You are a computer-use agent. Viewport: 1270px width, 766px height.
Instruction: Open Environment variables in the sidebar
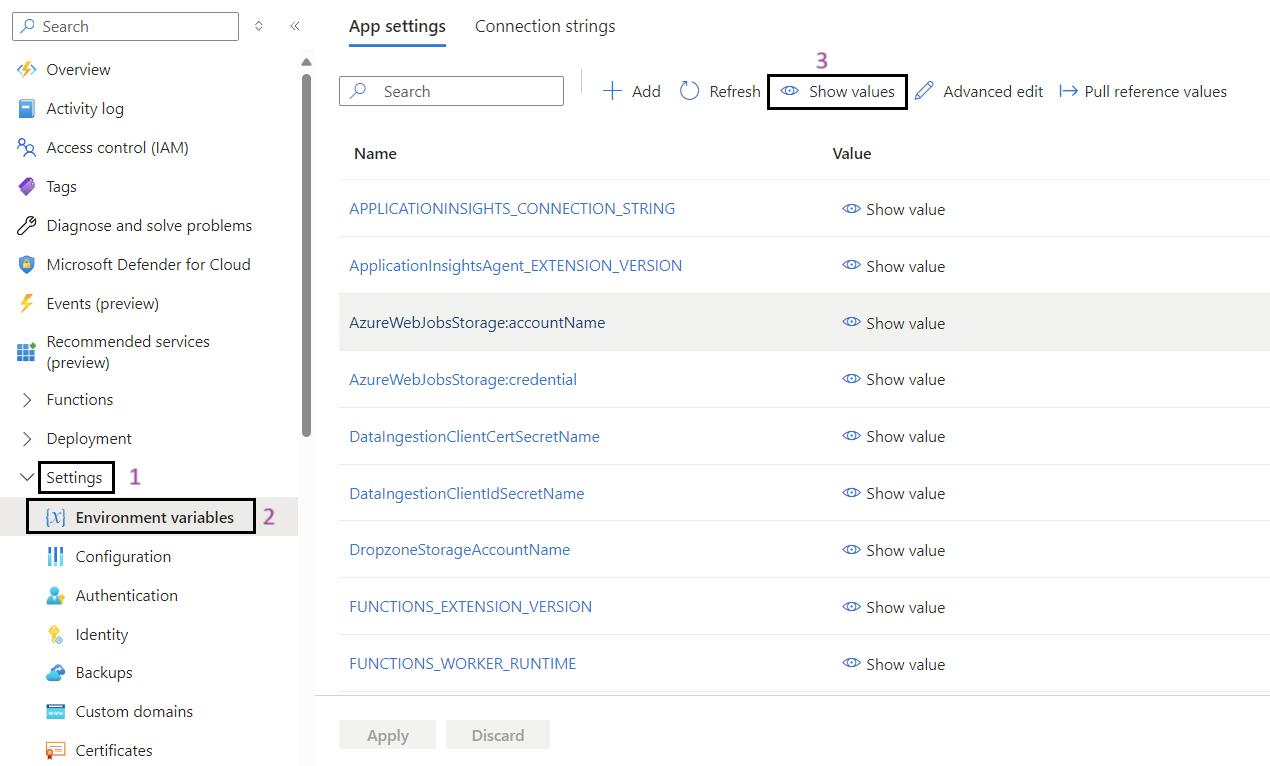[x=154, y=517]
